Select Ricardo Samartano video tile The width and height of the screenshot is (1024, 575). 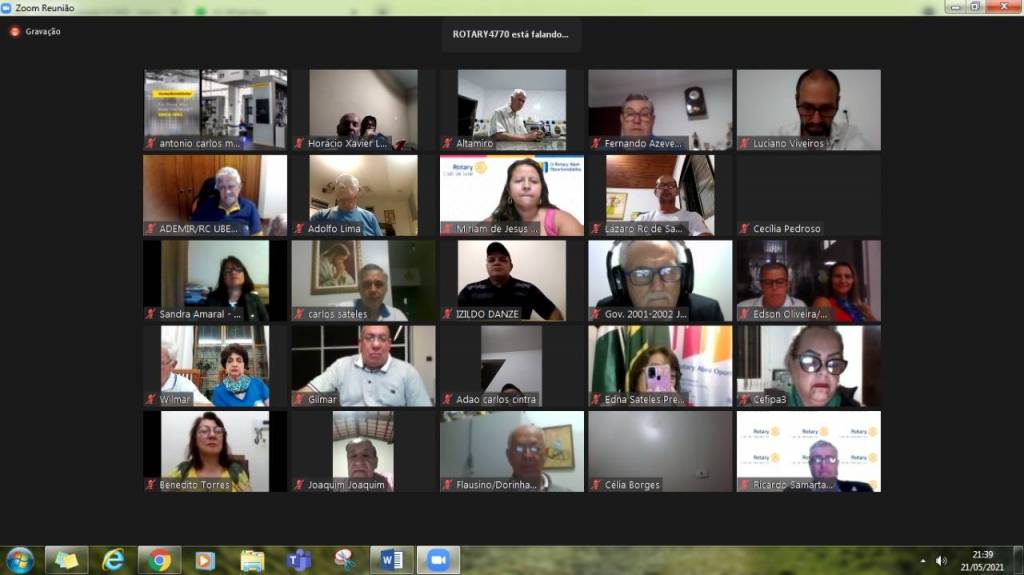(808, 451)
